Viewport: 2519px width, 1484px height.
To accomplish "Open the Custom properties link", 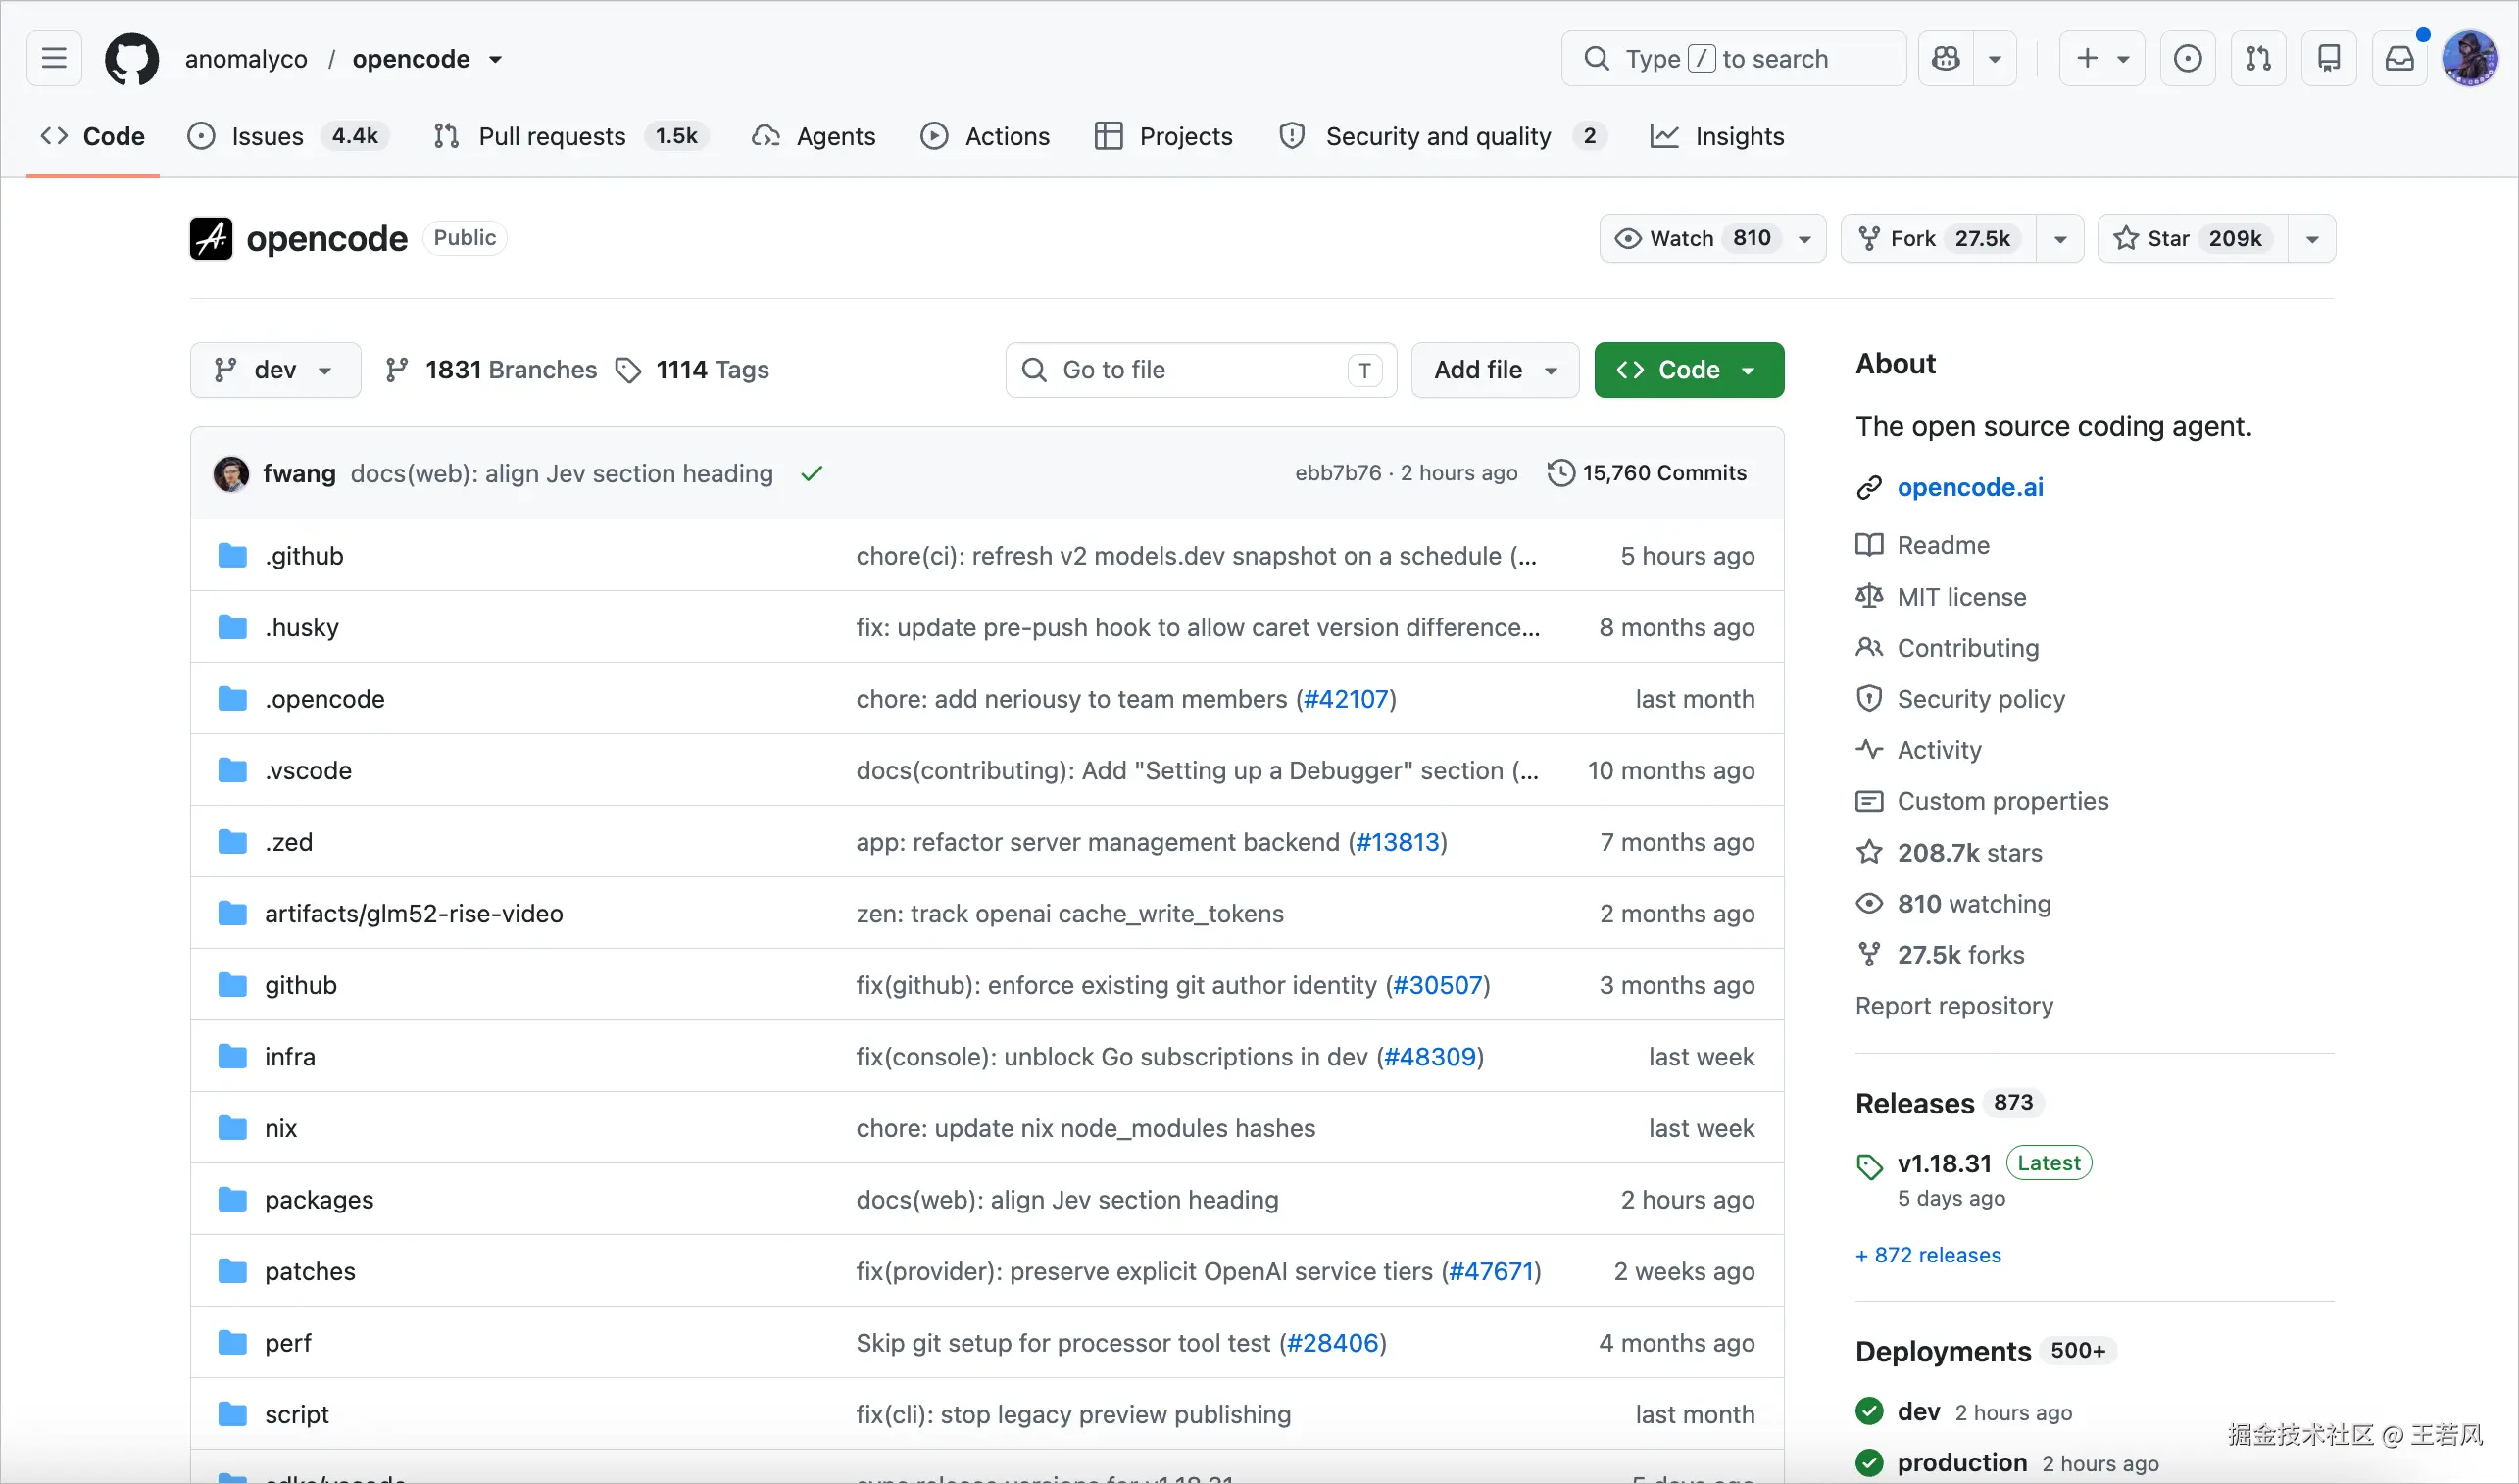I will click(x=2003, y=800).
